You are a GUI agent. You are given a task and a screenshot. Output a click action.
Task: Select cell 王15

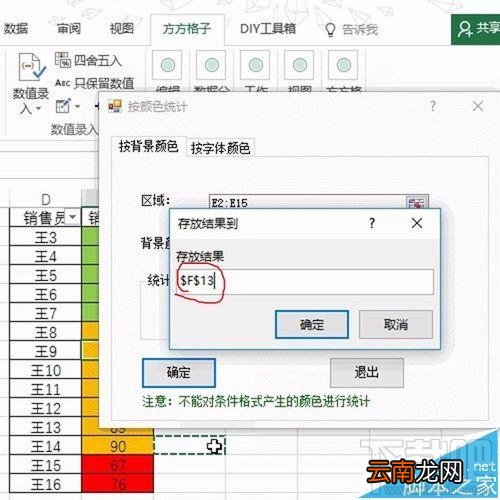click(46, 465)
